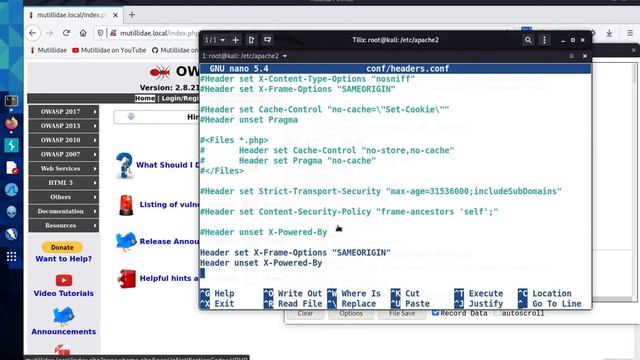The width and height of the screenshot is (640, 360).
Task: Open Announcements link
Action: (x=64, y=332)
